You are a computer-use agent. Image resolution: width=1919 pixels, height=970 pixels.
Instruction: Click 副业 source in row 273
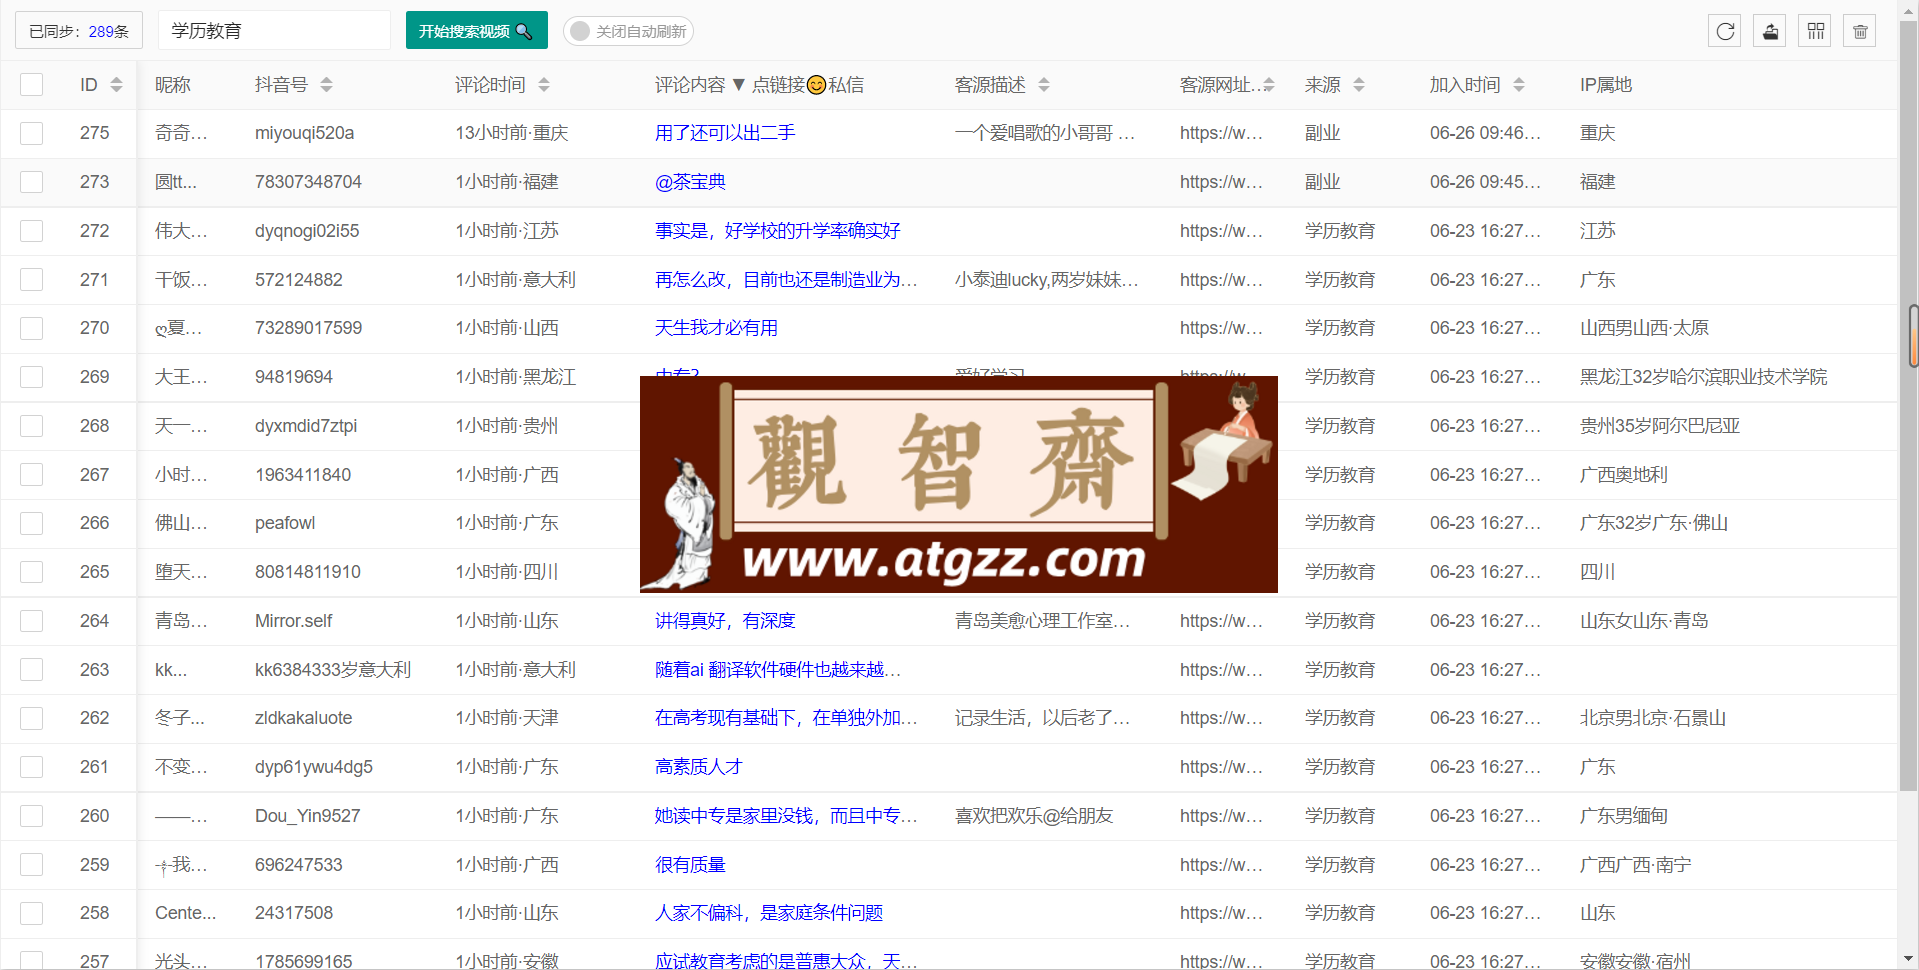(1322, 182)
